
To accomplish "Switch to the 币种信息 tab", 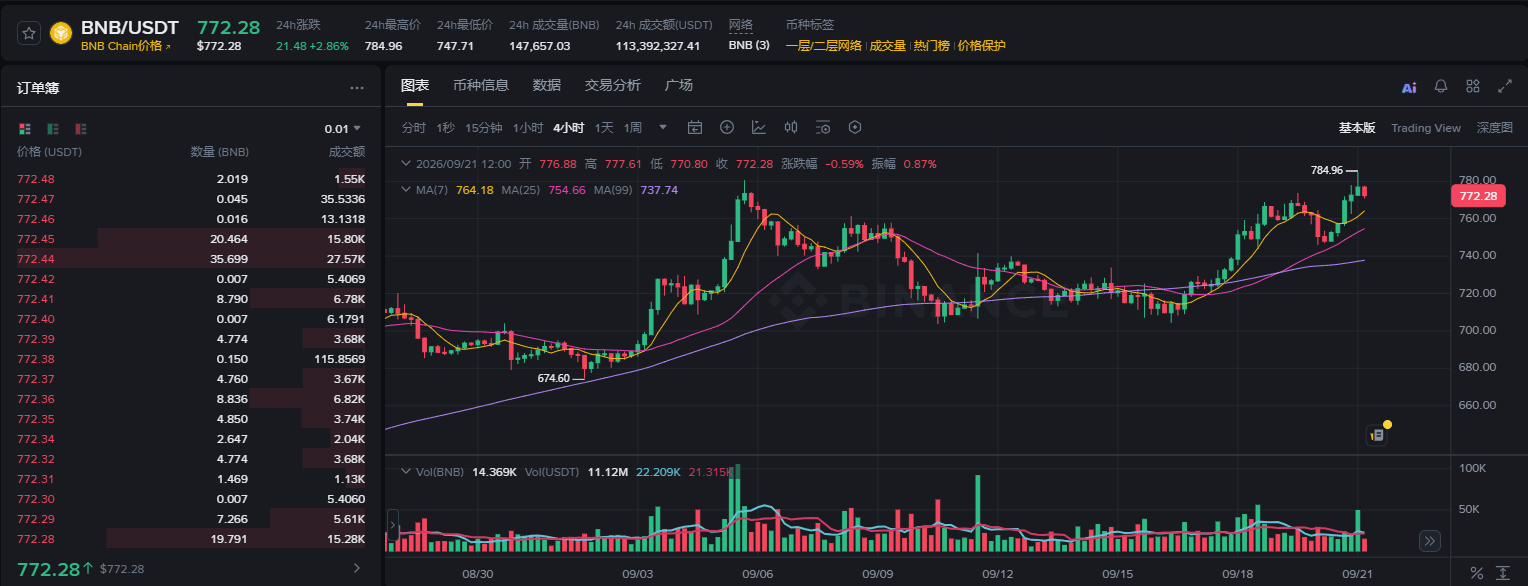I will coord(481,85).
